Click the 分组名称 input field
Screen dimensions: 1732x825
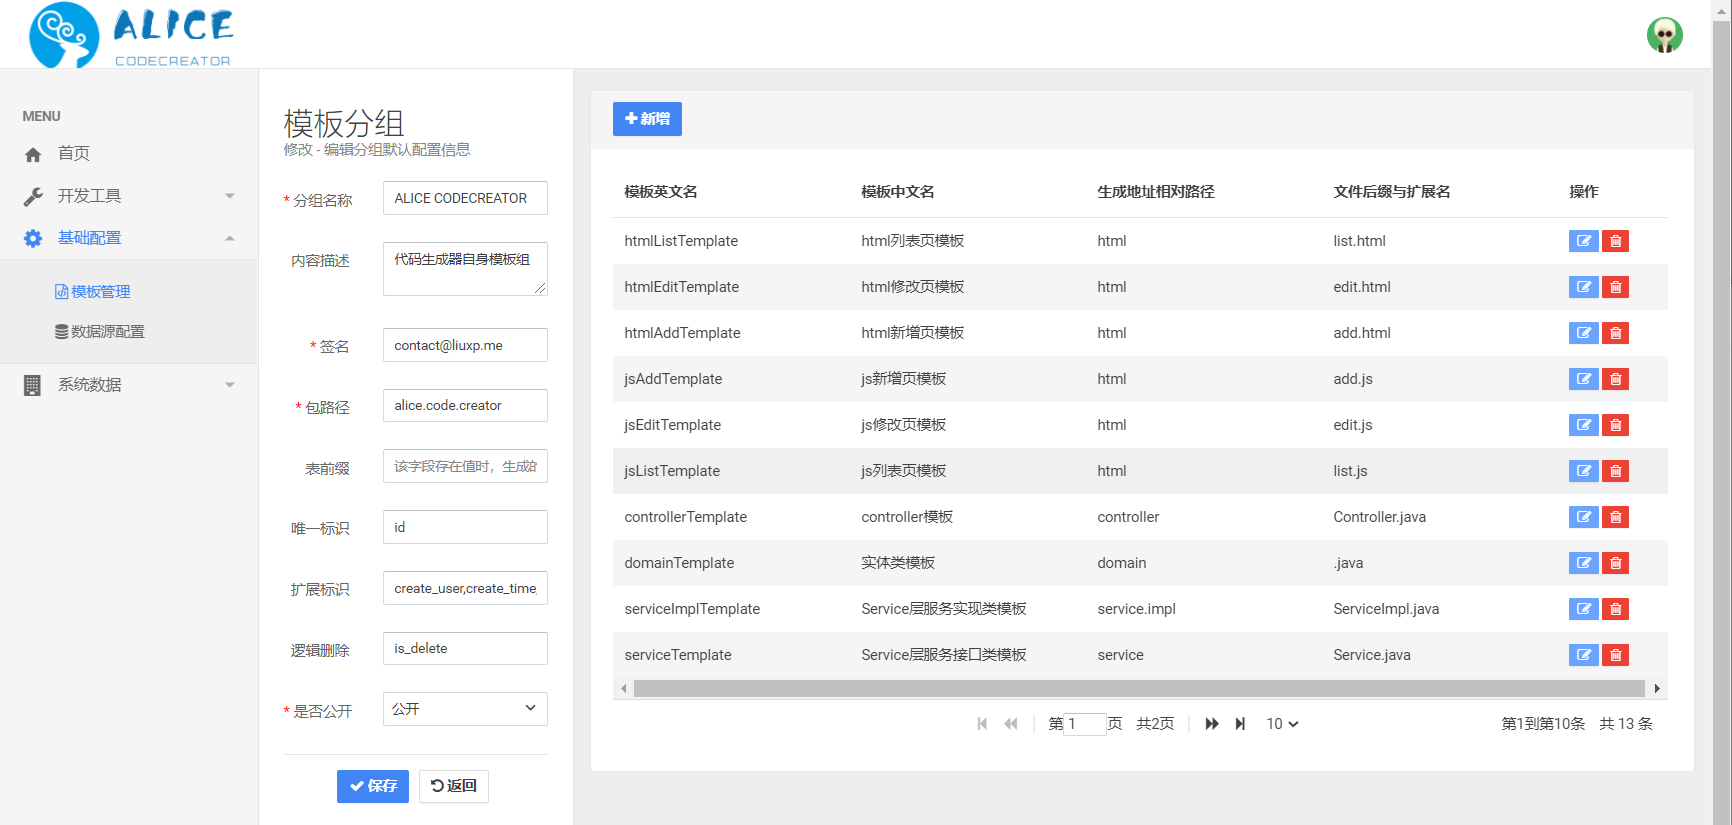point(465,198)
